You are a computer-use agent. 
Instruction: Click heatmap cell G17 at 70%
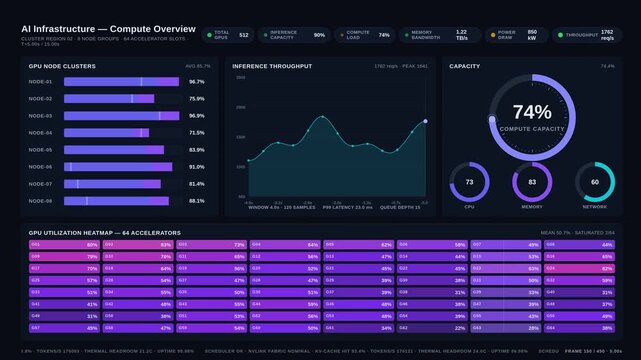point(64,268)
